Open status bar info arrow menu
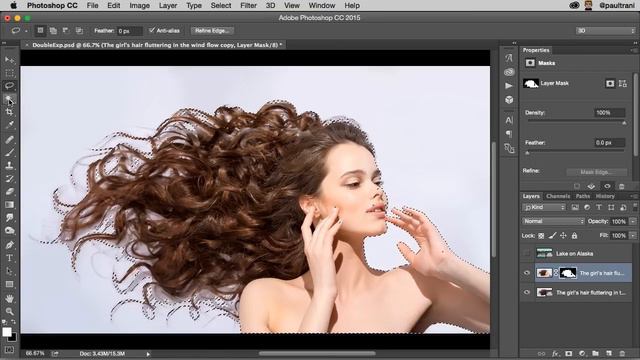This screenshot has width=640, height=360. pyautogui.click(x=148, y=354)
